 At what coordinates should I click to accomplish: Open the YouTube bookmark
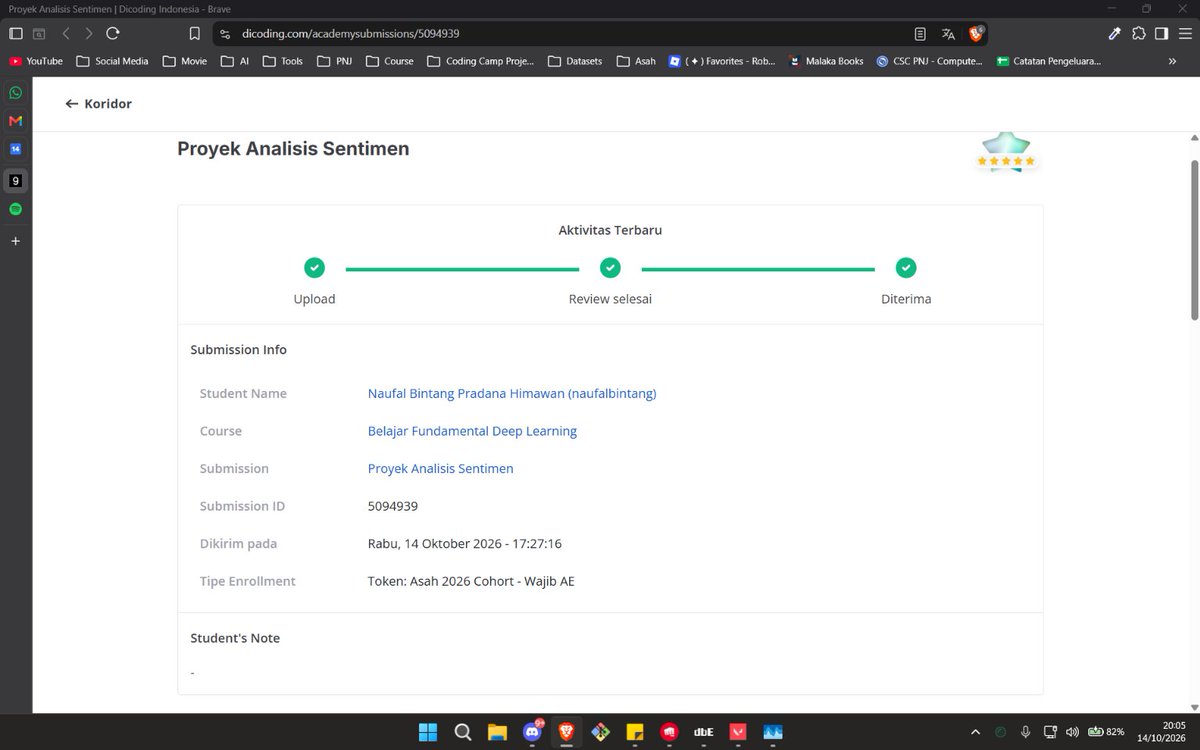pyautogui.click(x=36, y=61)
